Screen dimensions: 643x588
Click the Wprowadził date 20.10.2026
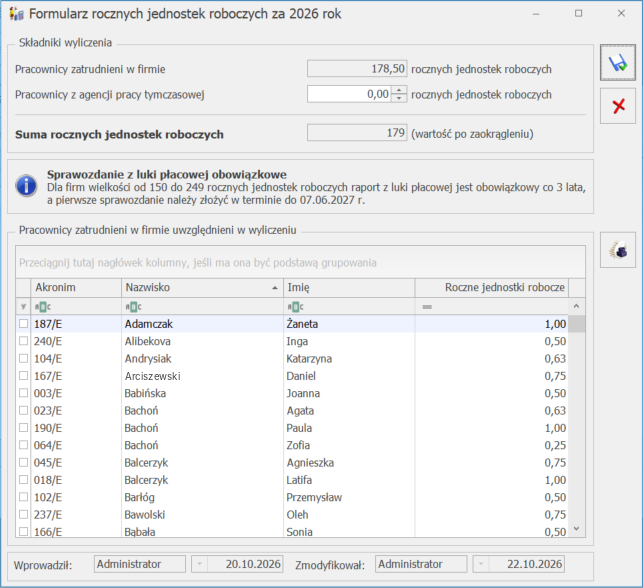click(245, 564)
